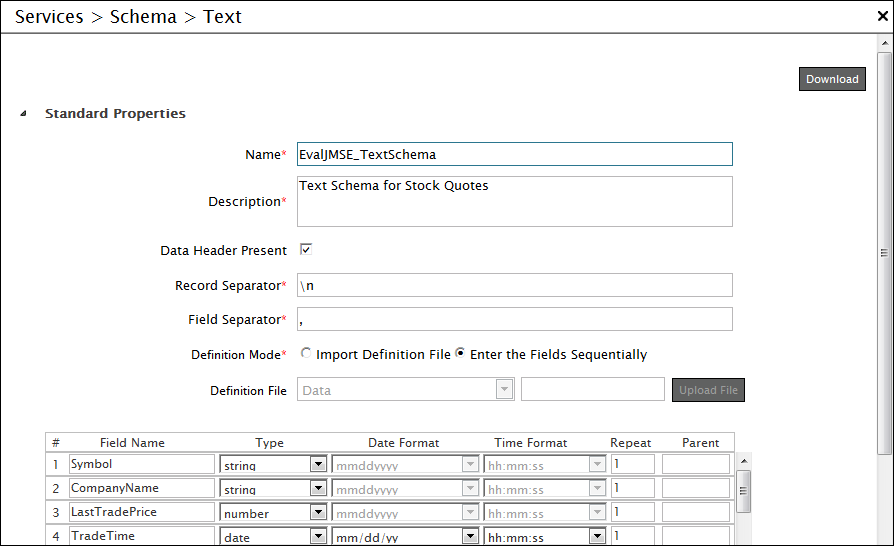Viewport: 894px width, 546px height.
Task: Click the main dialog vertical scrollbar
Action: pos(884,252)
